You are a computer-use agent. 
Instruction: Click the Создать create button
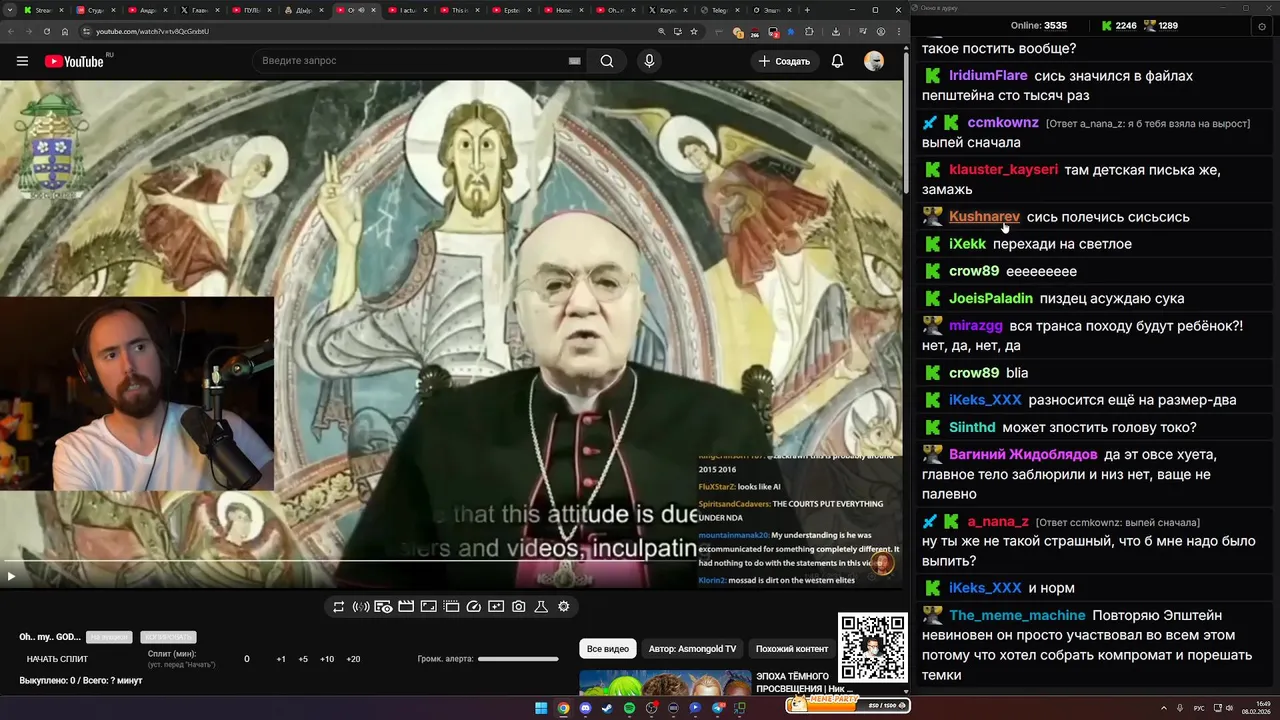784,61
